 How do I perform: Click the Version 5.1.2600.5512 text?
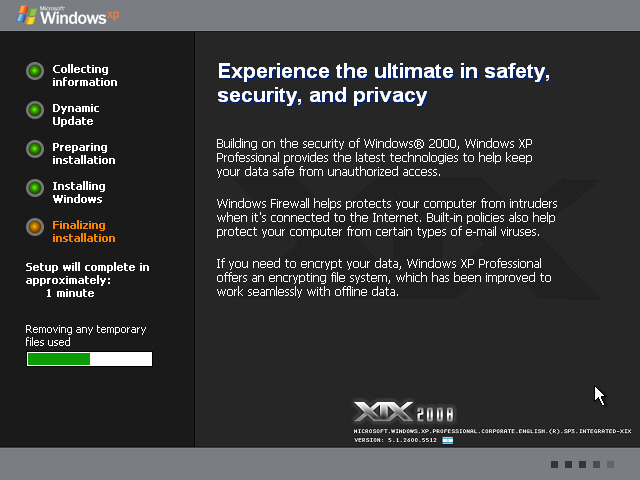[396, 440]
